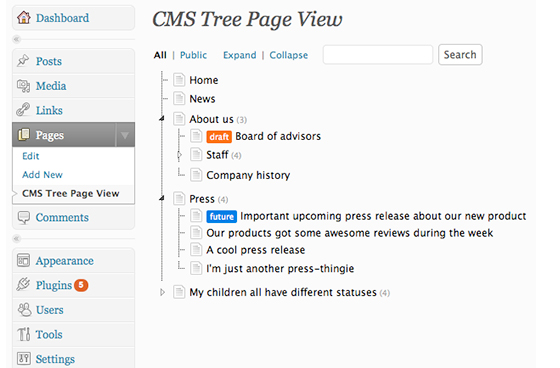Screen dimensions: 560x368
Task: Click the plugins update count badge 5
Action: (x=81, y=285)
